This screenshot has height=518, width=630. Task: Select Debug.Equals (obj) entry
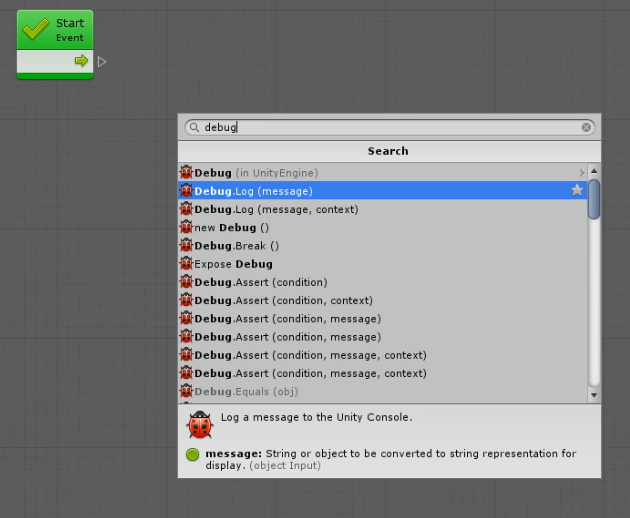click(x=246, y=391)
